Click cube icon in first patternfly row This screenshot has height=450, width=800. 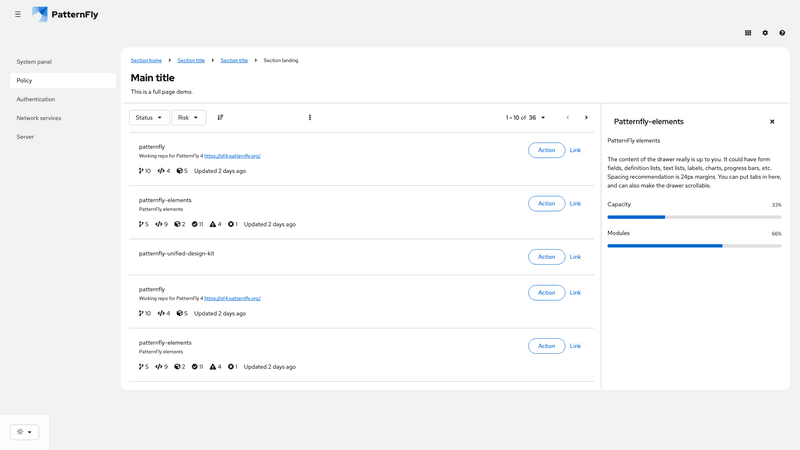coord(180,171)
